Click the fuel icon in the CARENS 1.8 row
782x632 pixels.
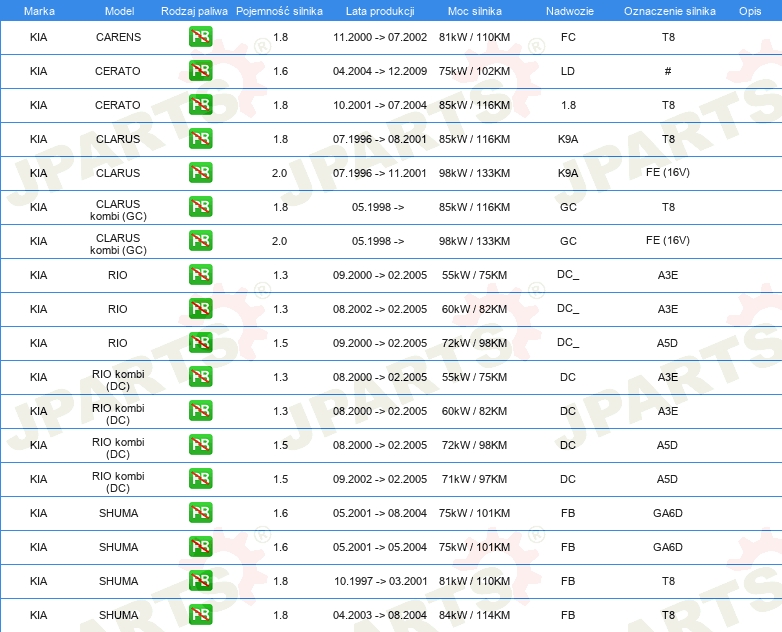click(x=200, y=37)
